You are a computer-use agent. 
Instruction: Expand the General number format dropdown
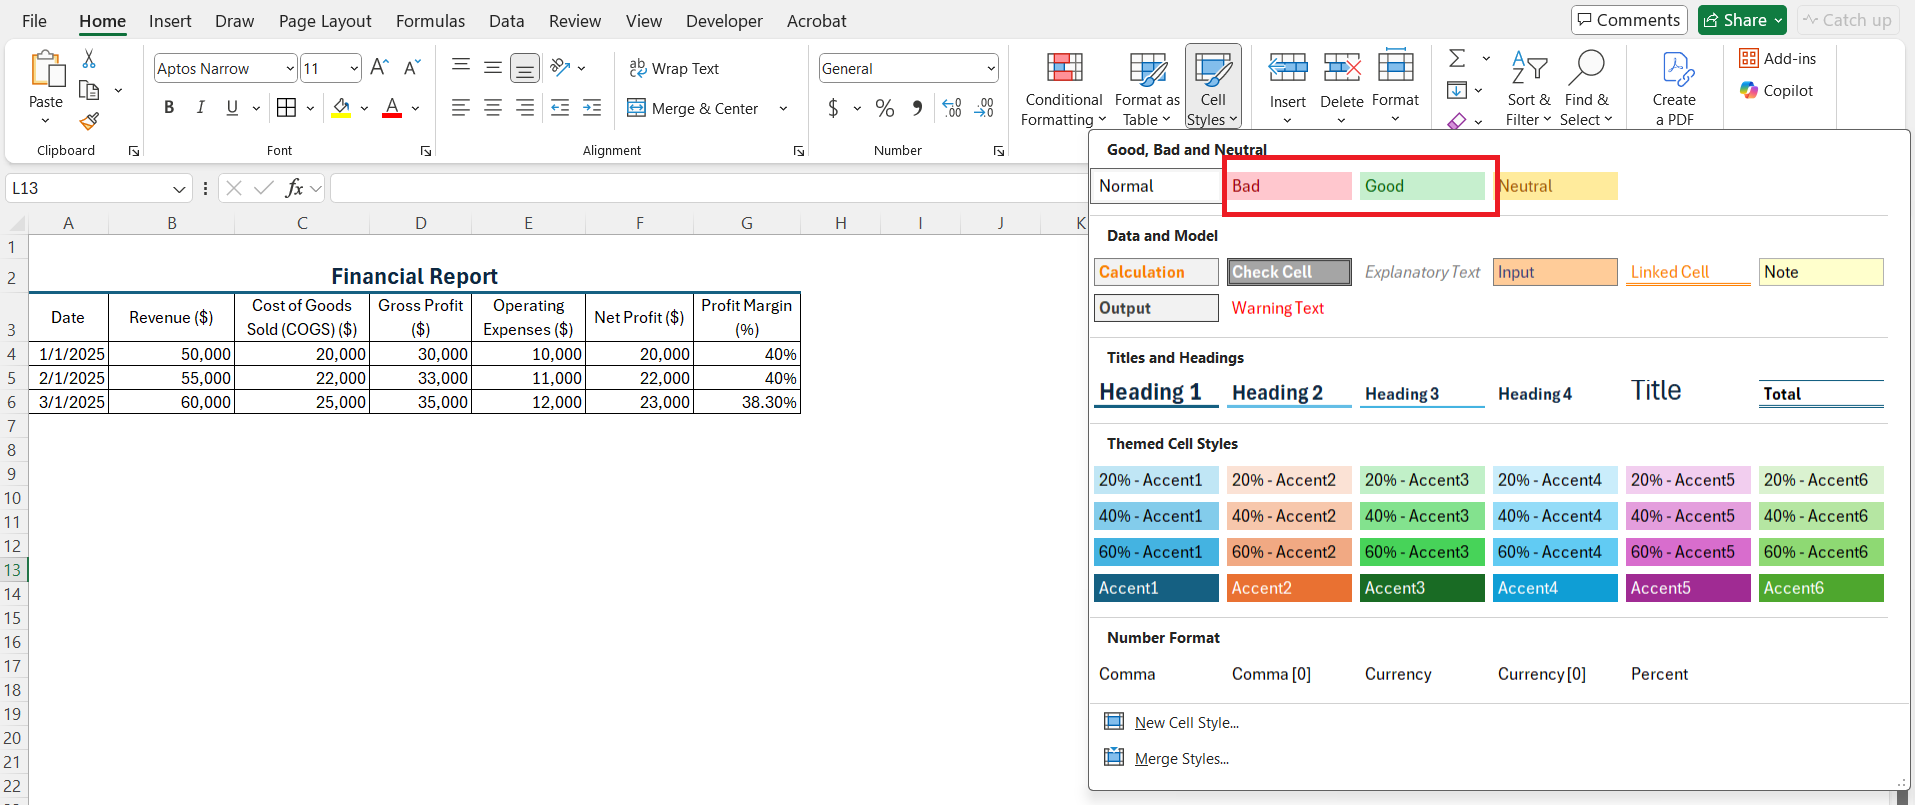coord(991,68)
